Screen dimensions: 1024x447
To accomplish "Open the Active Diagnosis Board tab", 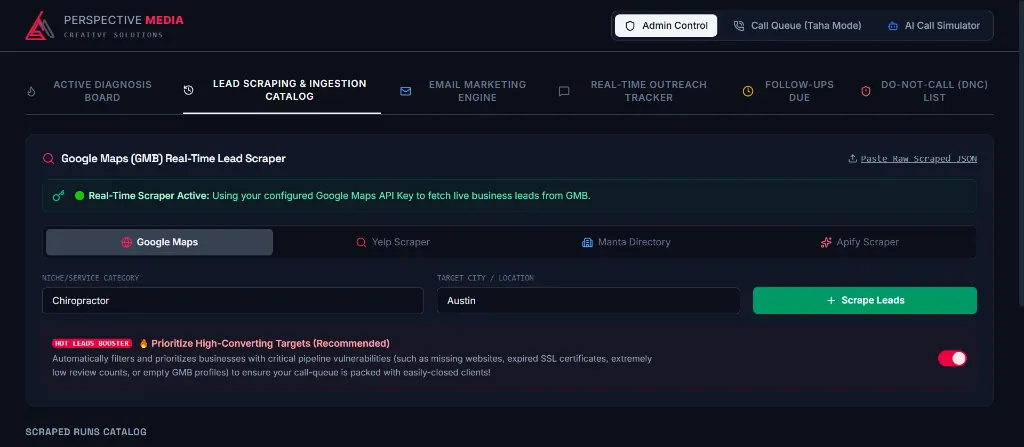I will [x=89, y=91].
